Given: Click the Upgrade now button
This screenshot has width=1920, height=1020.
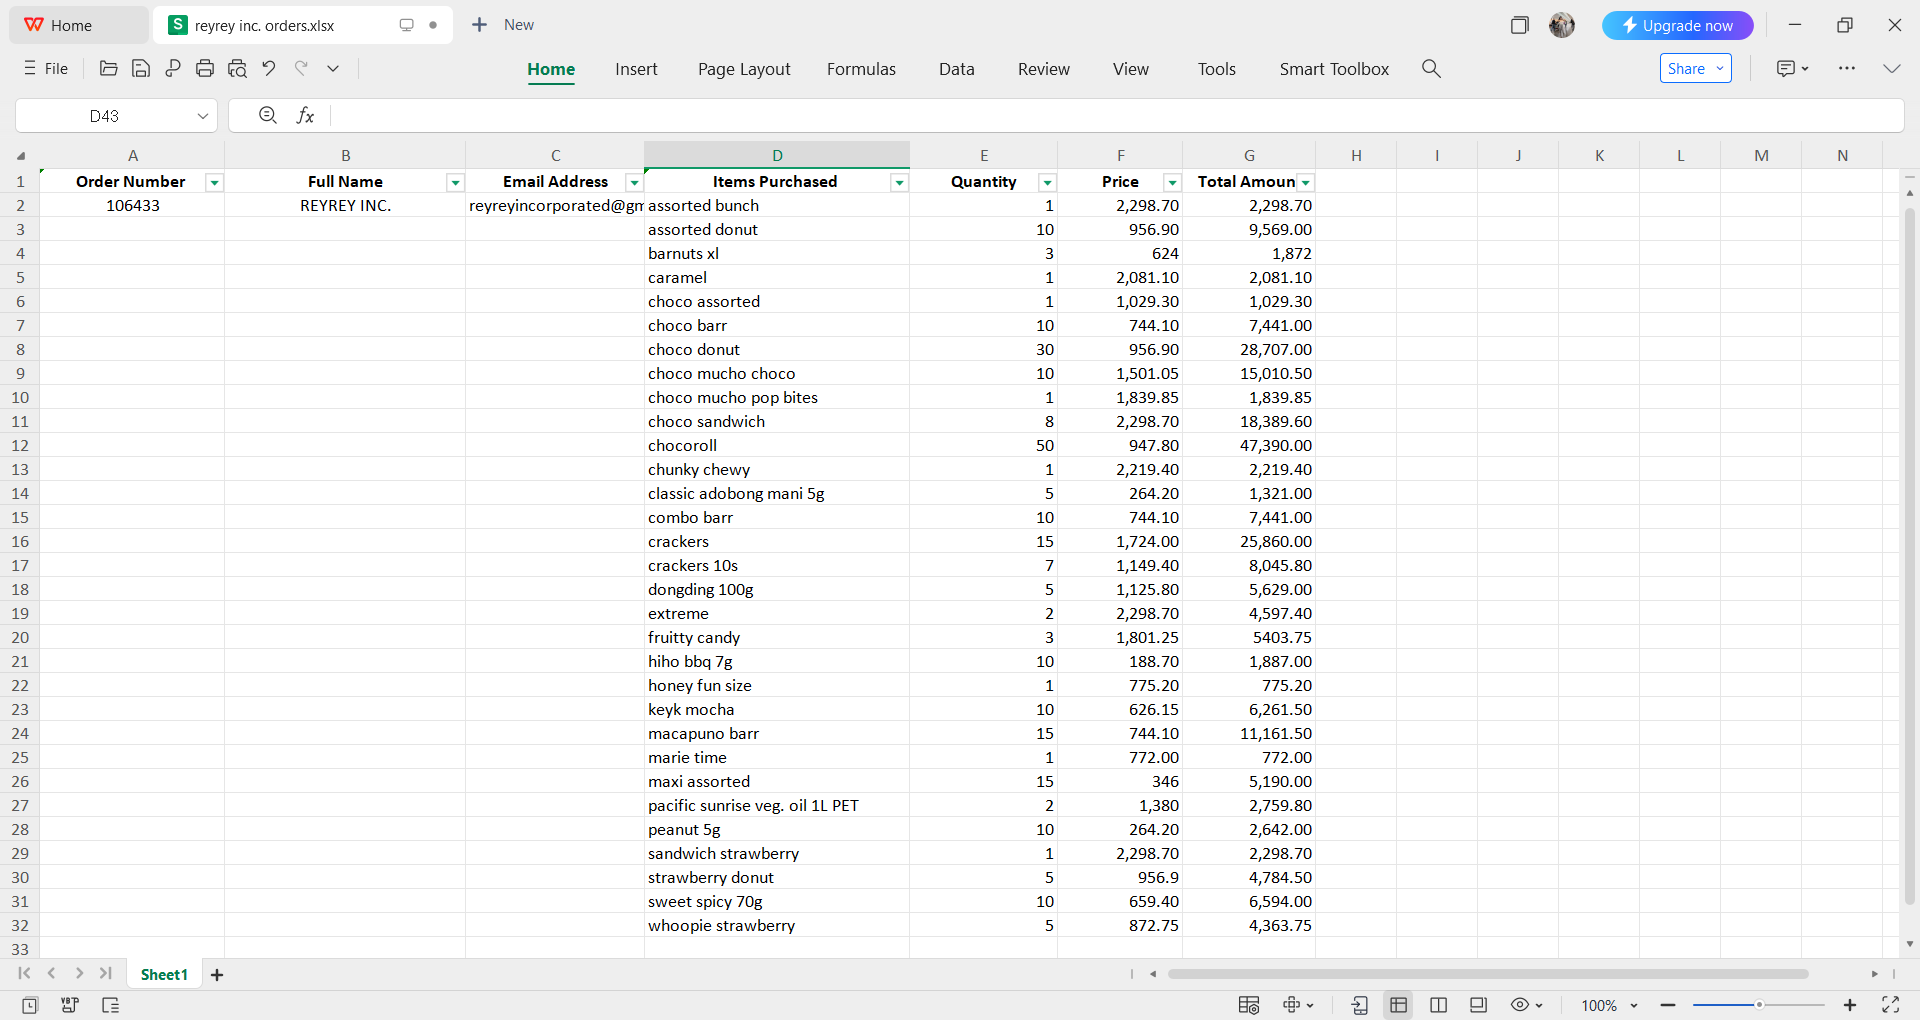Looking at the screenshot, I should [1677, 25].
